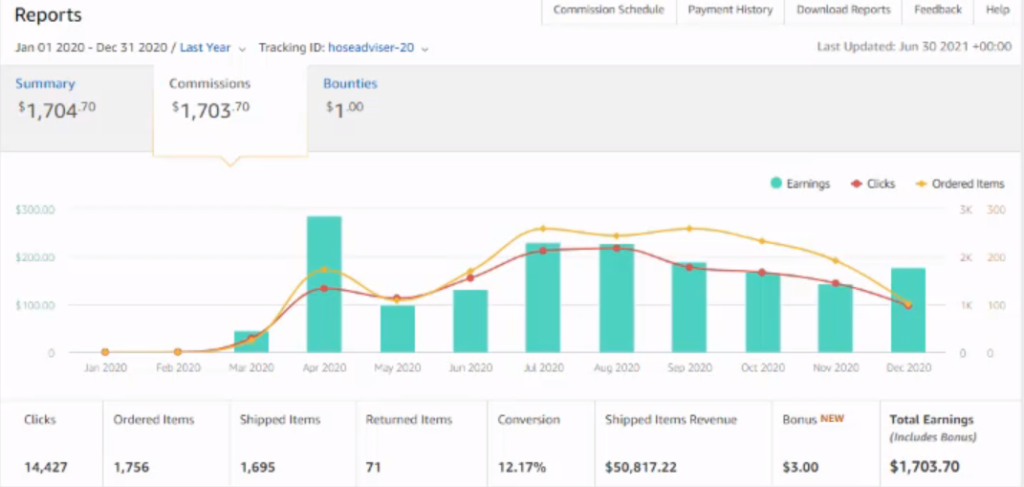Click the Apr 2020 clicks data point
The height and width of the screenshot is (487, 1024).
(x=325, y=288)
